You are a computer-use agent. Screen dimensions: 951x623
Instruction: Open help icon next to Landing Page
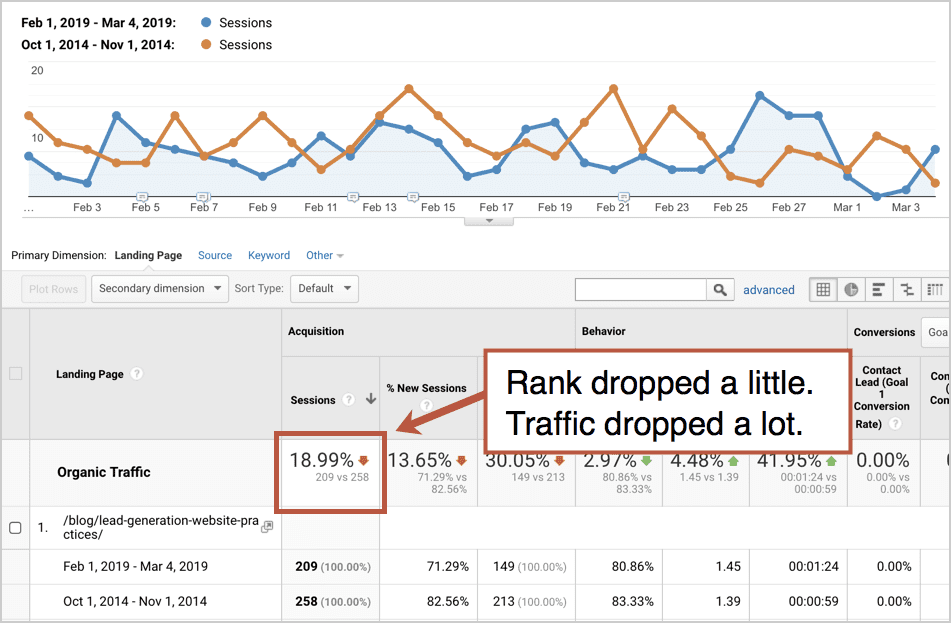click(x=137, y=374)
